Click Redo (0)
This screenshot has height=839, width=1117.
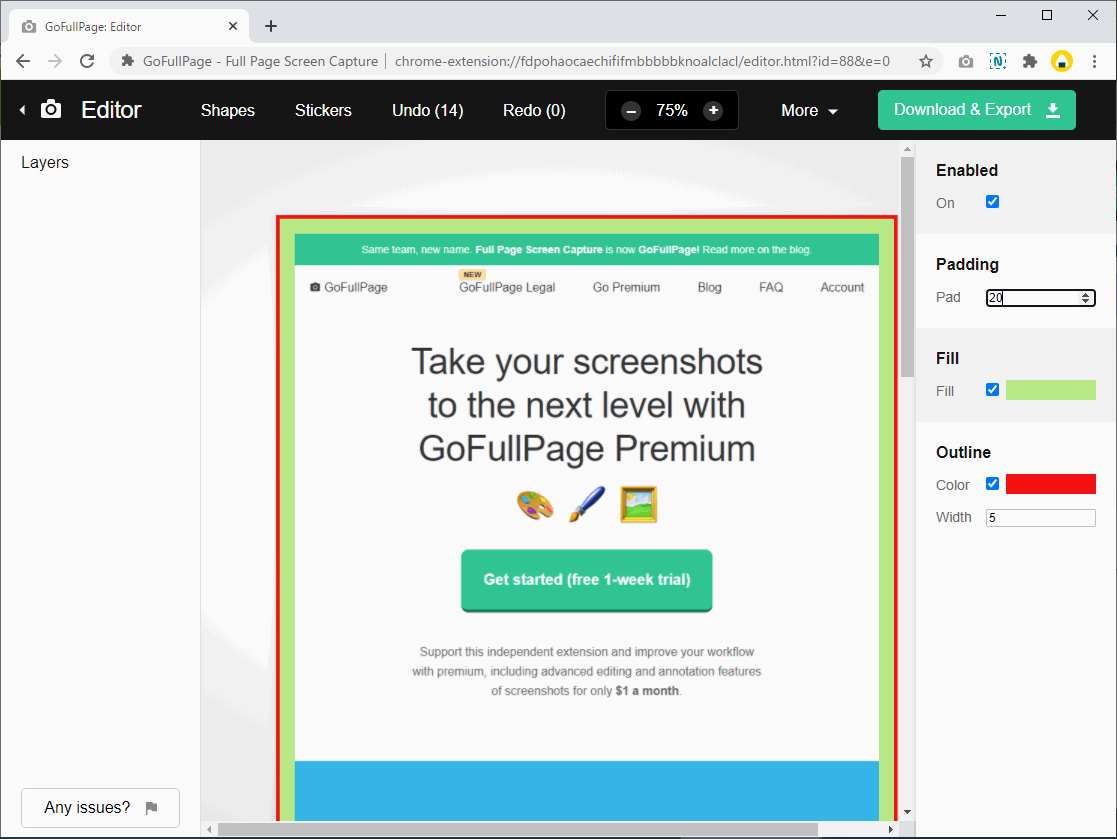[534, 110]
